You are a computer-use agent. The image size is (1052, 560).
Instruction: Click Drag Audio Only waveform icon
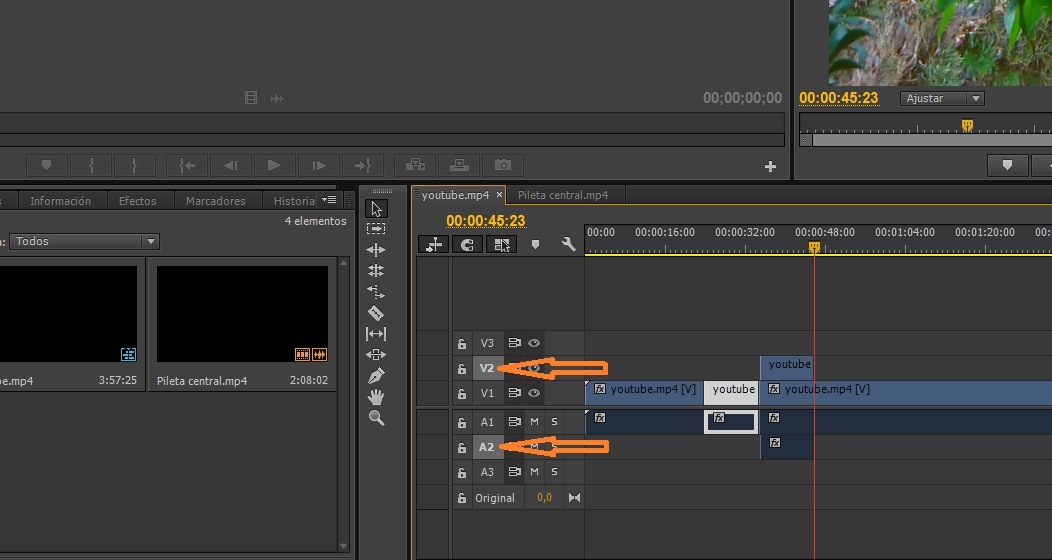(276, 99)
